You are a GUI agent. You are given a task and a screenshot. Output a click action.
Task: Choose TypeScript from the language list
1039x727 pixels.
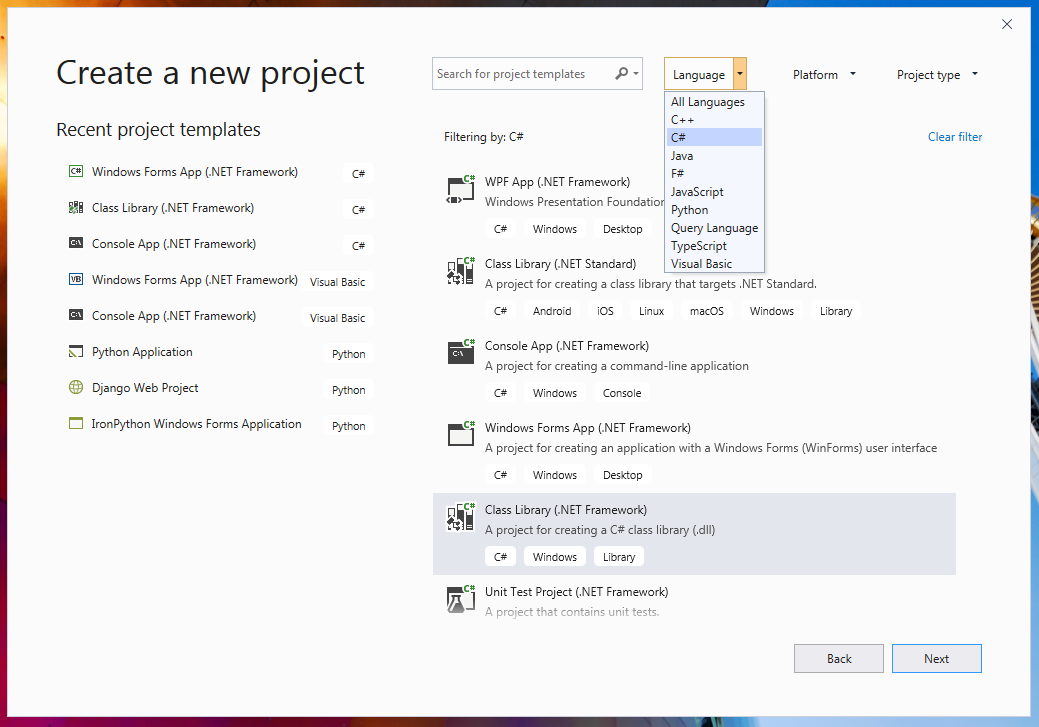pyautogui.click(x=714, y=245)
